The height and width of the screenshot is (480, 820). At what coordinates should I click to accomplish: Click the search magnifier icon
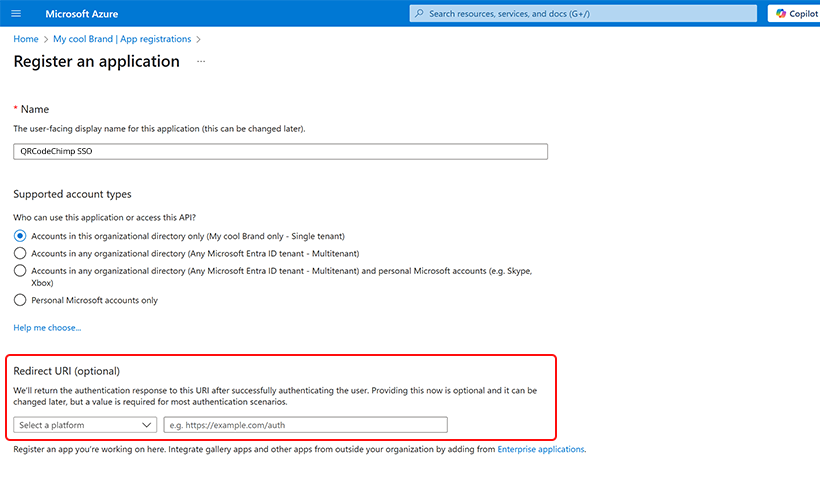[419, 14]
